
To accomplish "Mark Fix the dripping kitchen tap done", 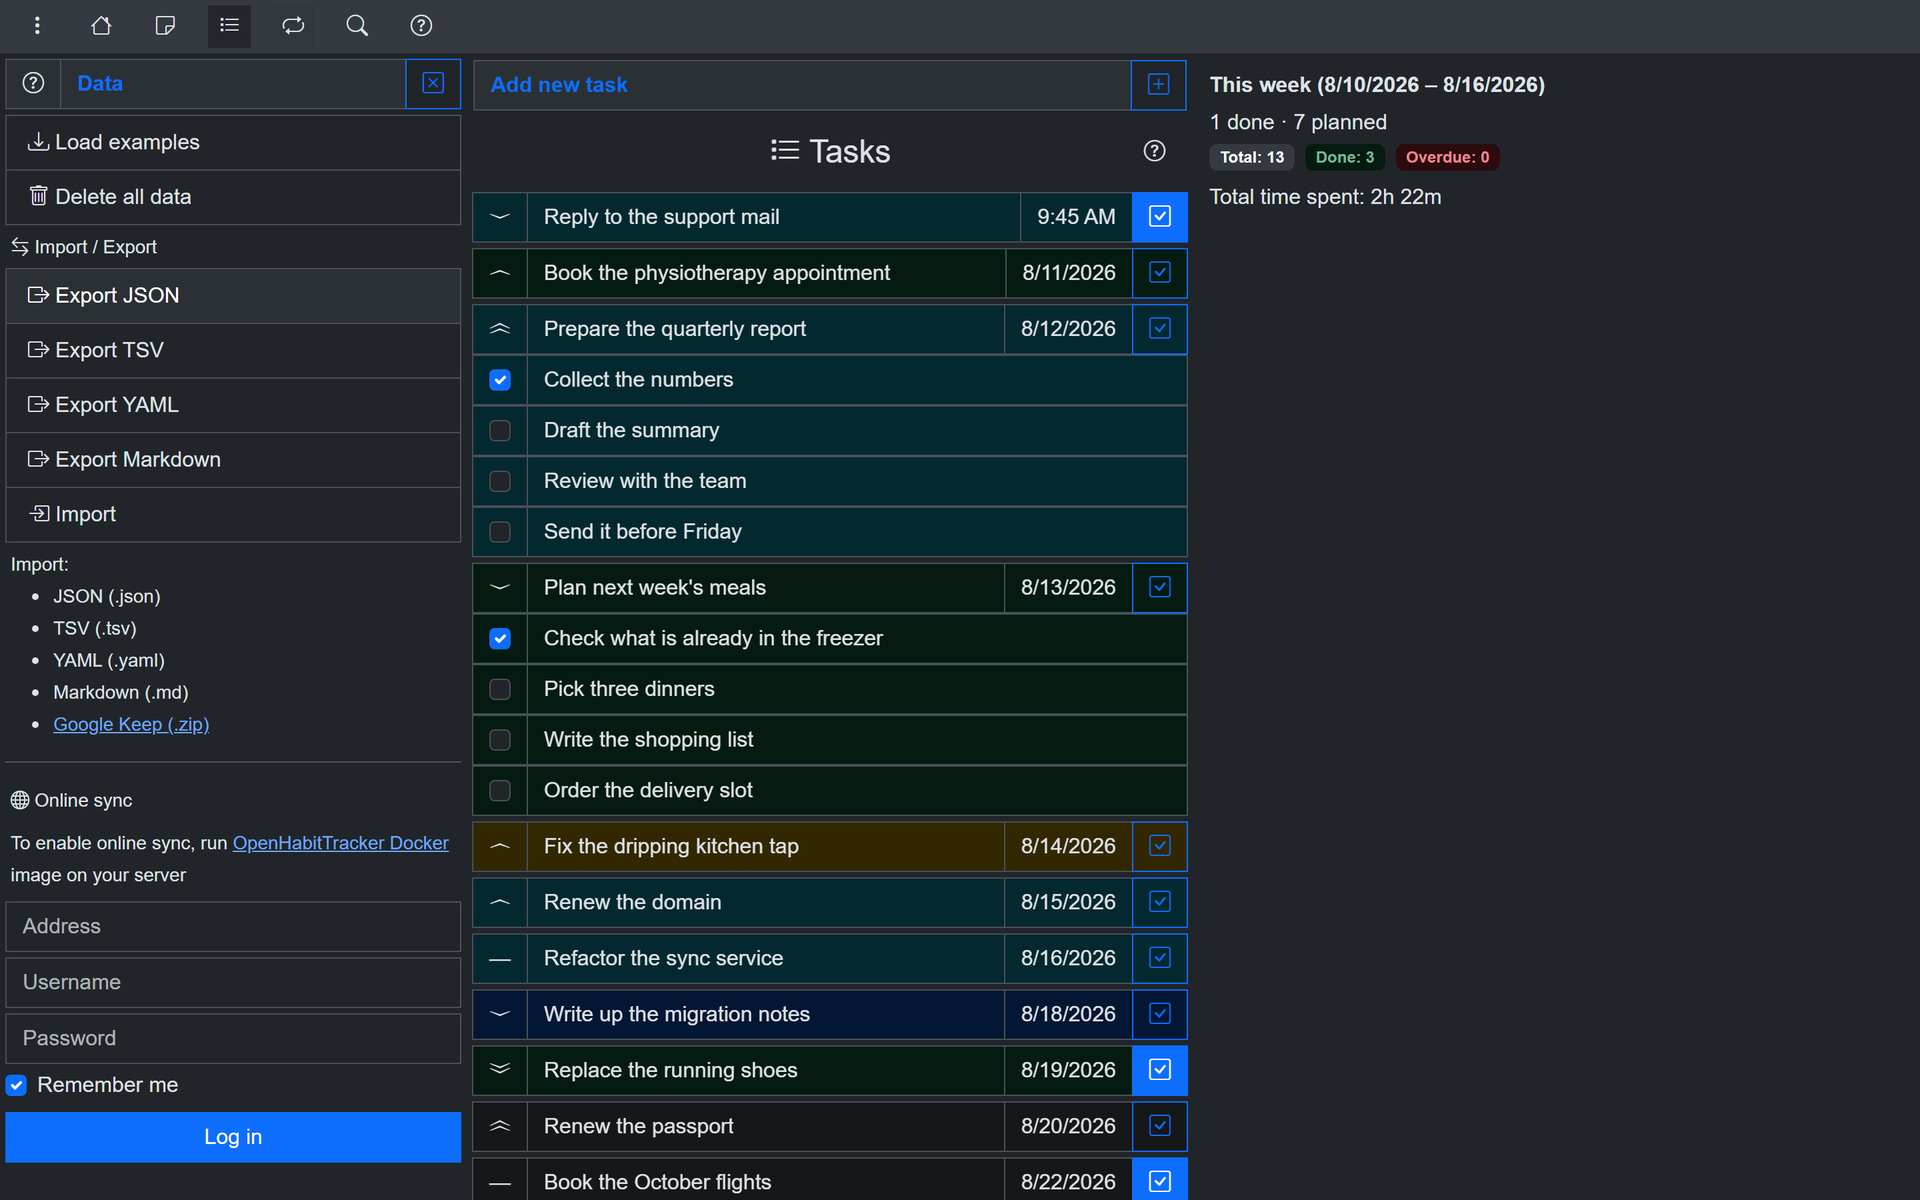I will point(1160,846).
